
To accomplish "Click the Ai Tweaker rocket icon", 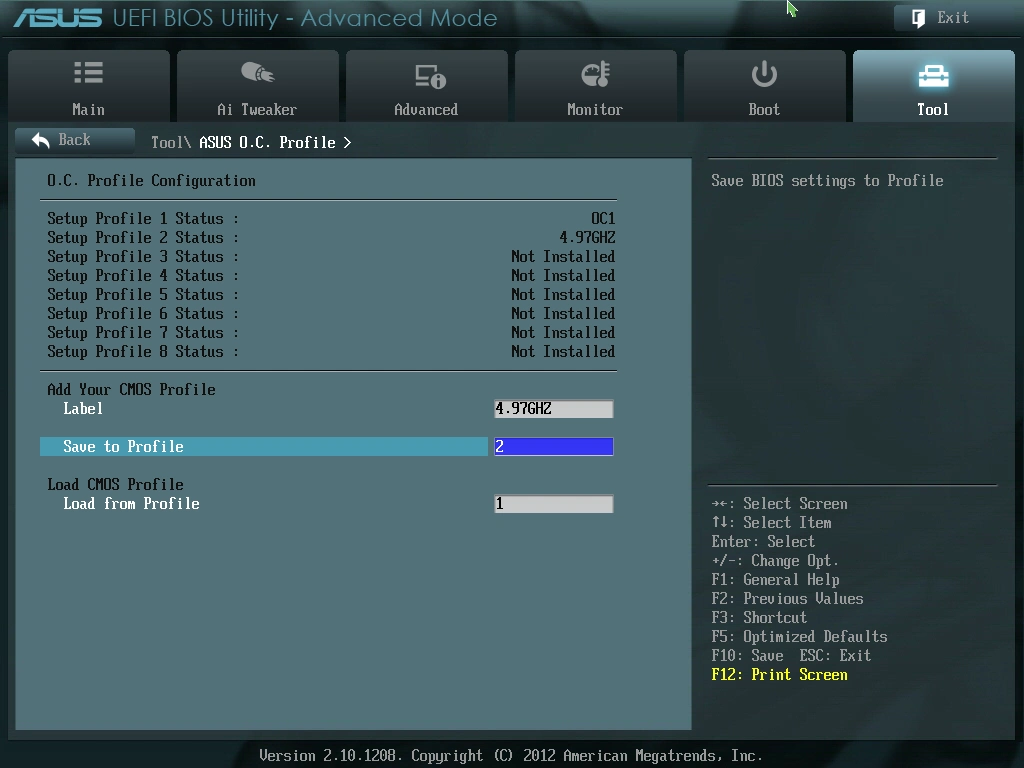I will coord(257,72).
